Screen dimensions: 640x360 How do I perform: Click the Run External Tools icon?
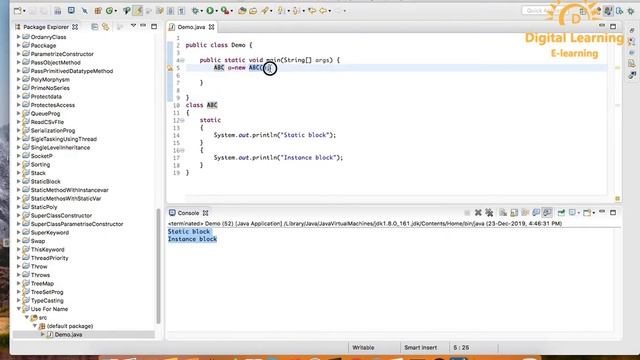pos(224,11)
